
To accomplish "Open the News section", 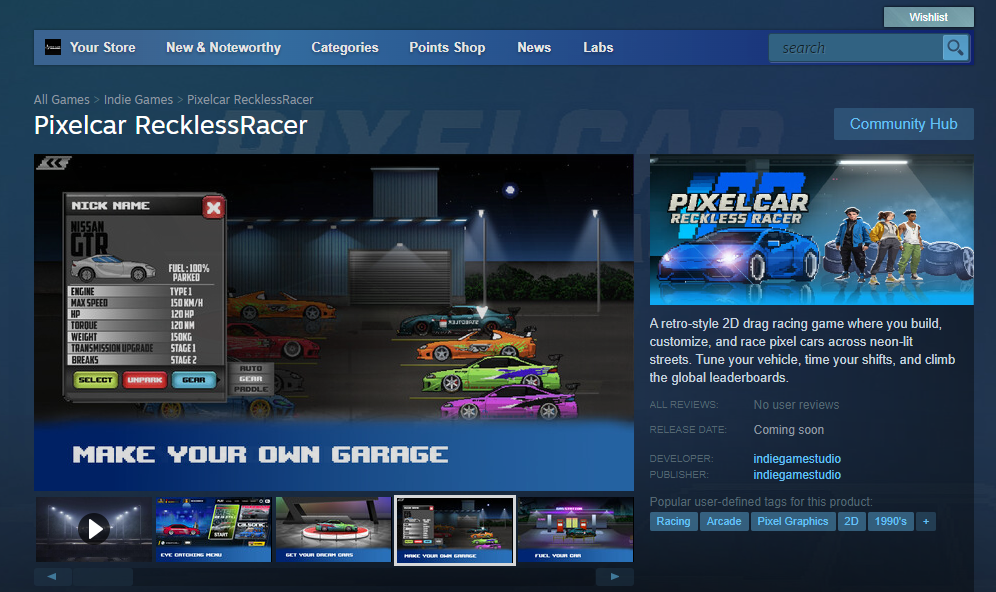I will [x=534, y=47].
